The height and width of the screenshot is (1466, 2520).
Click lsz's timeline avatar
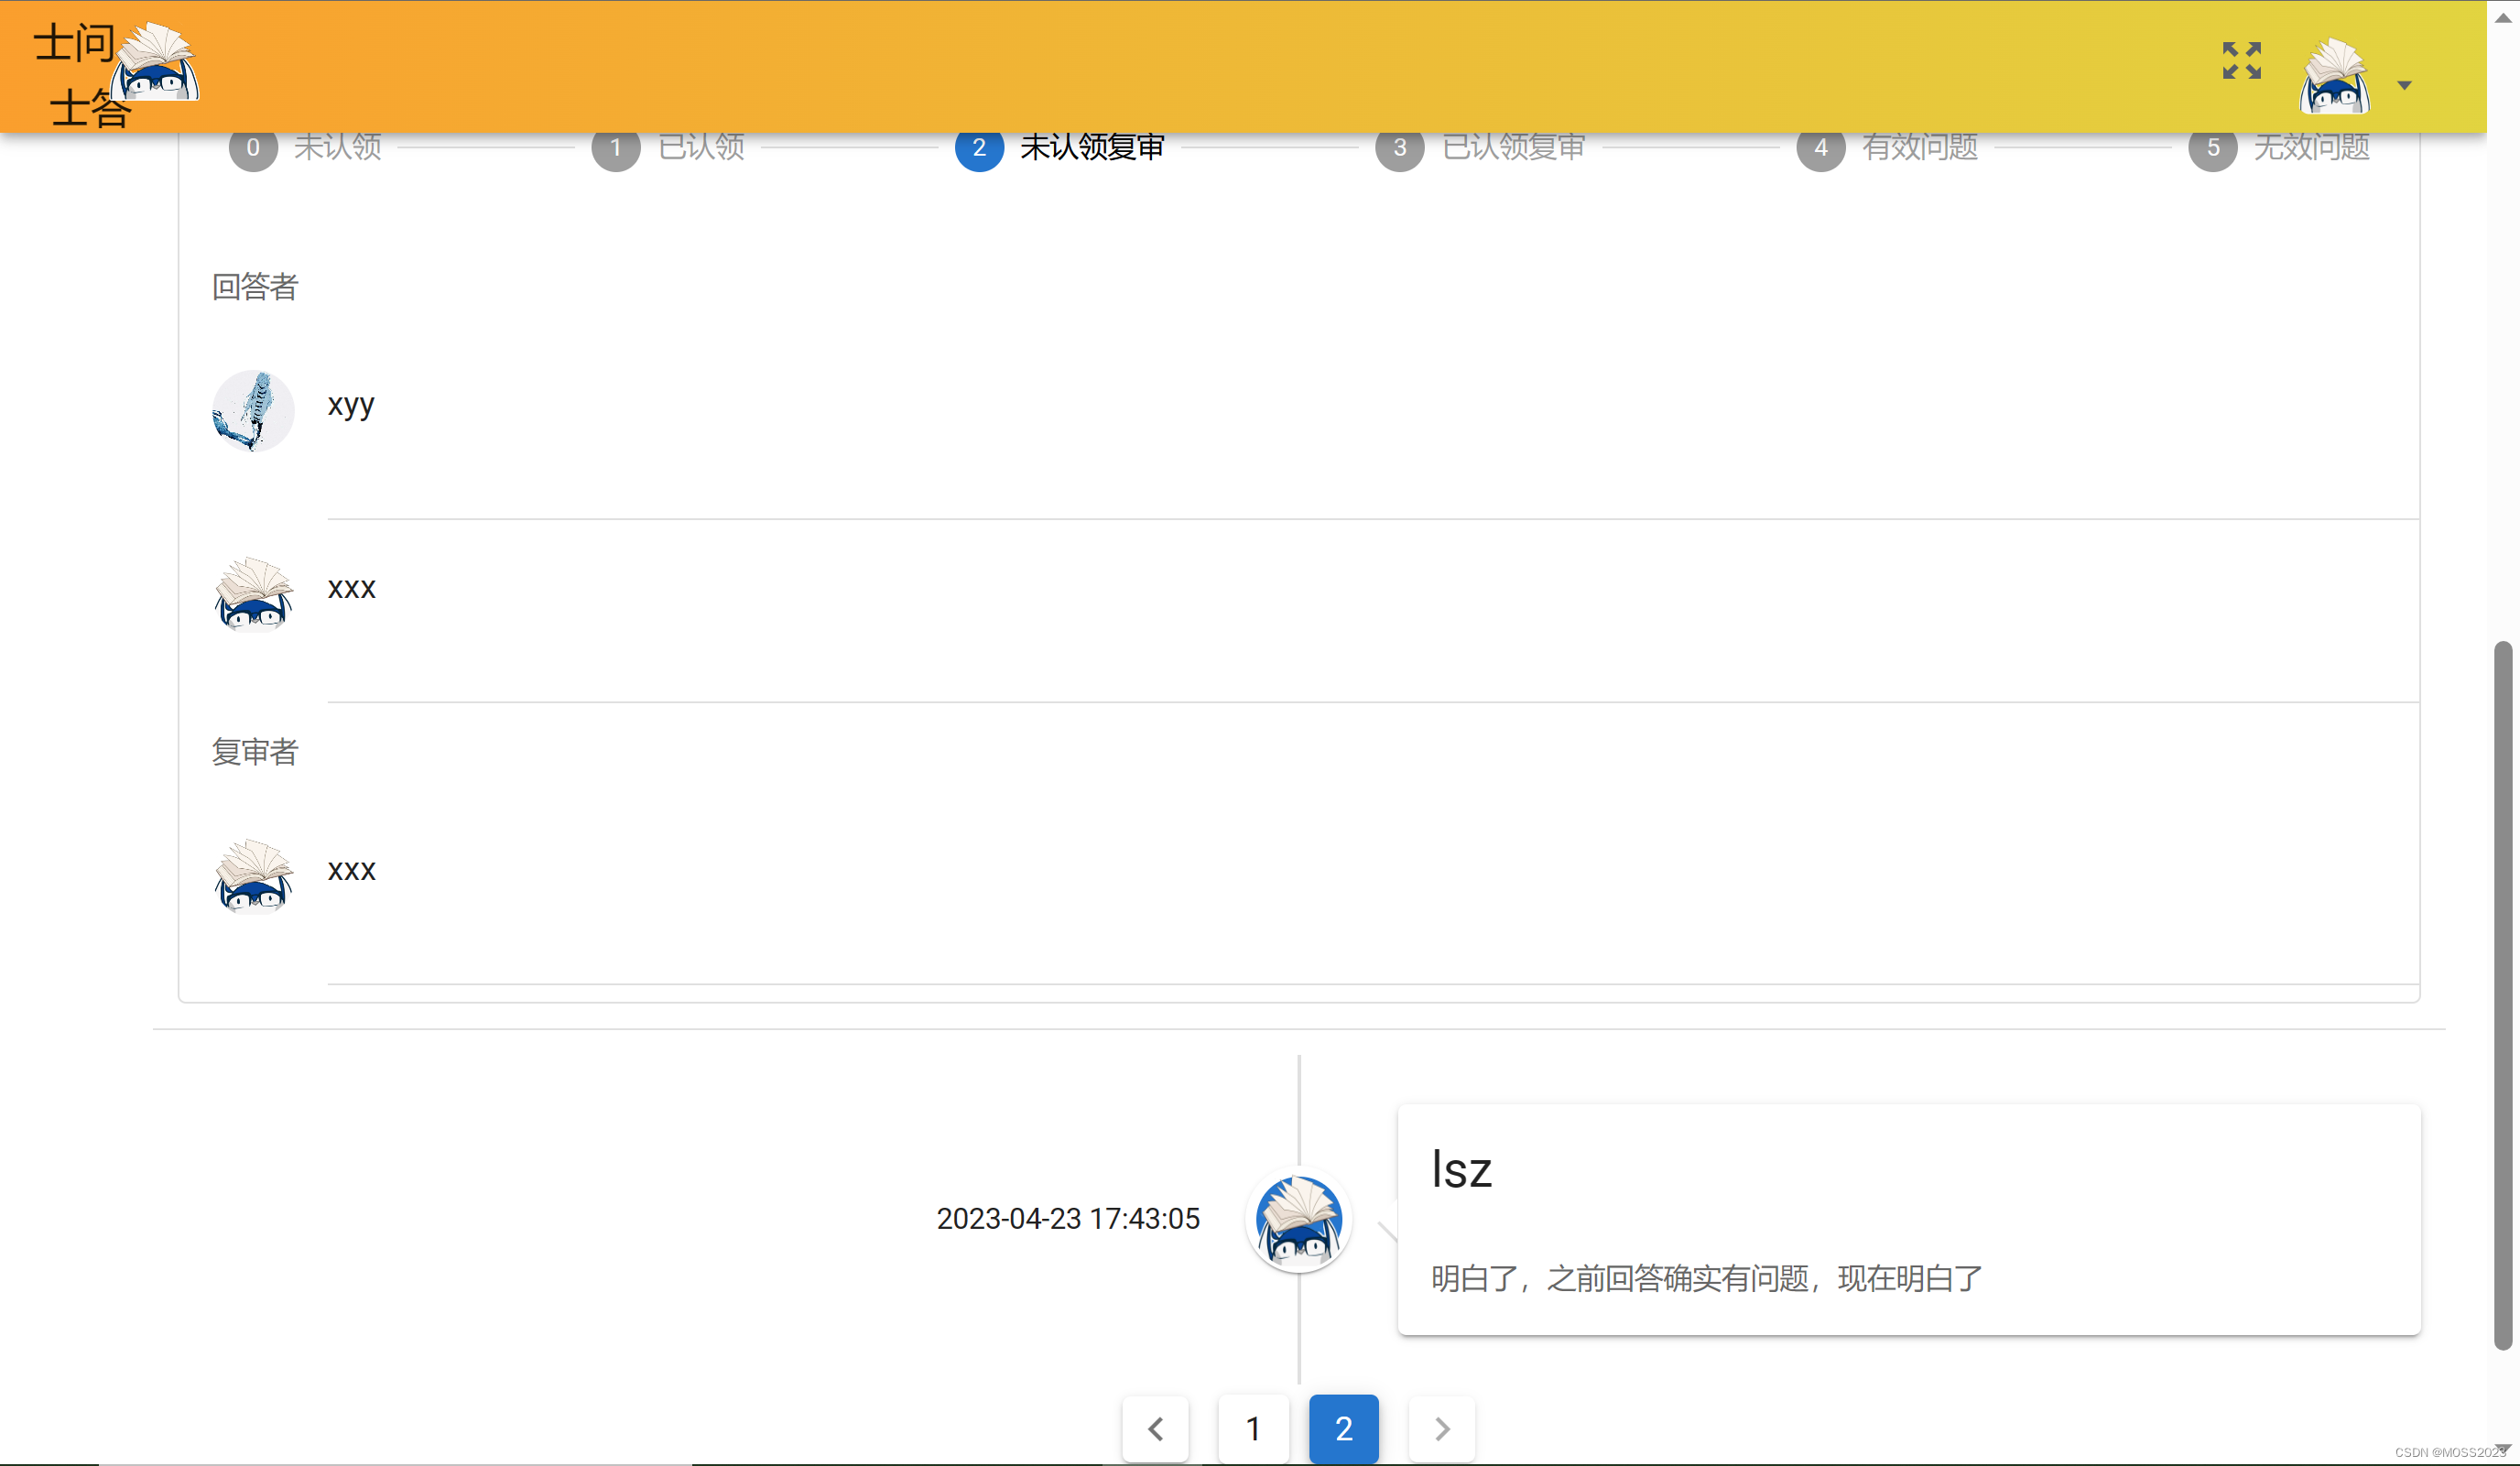tap(1298, 1220)
